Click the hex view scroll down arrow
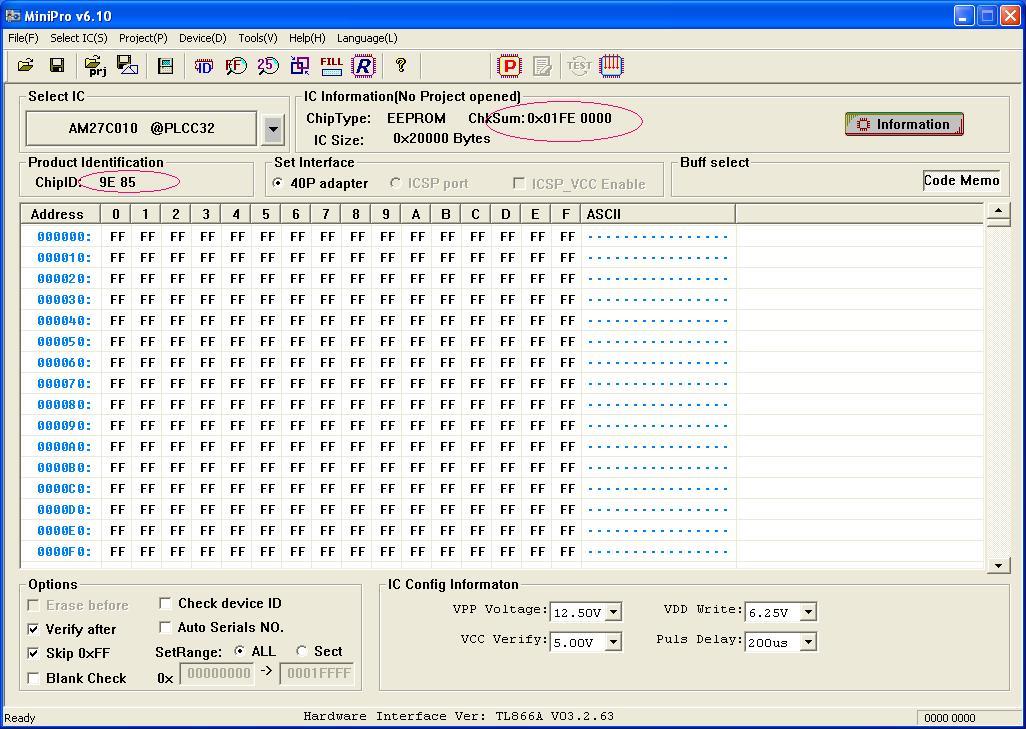Viewport: 1026px width, 729px height. [x=999, y=565]
